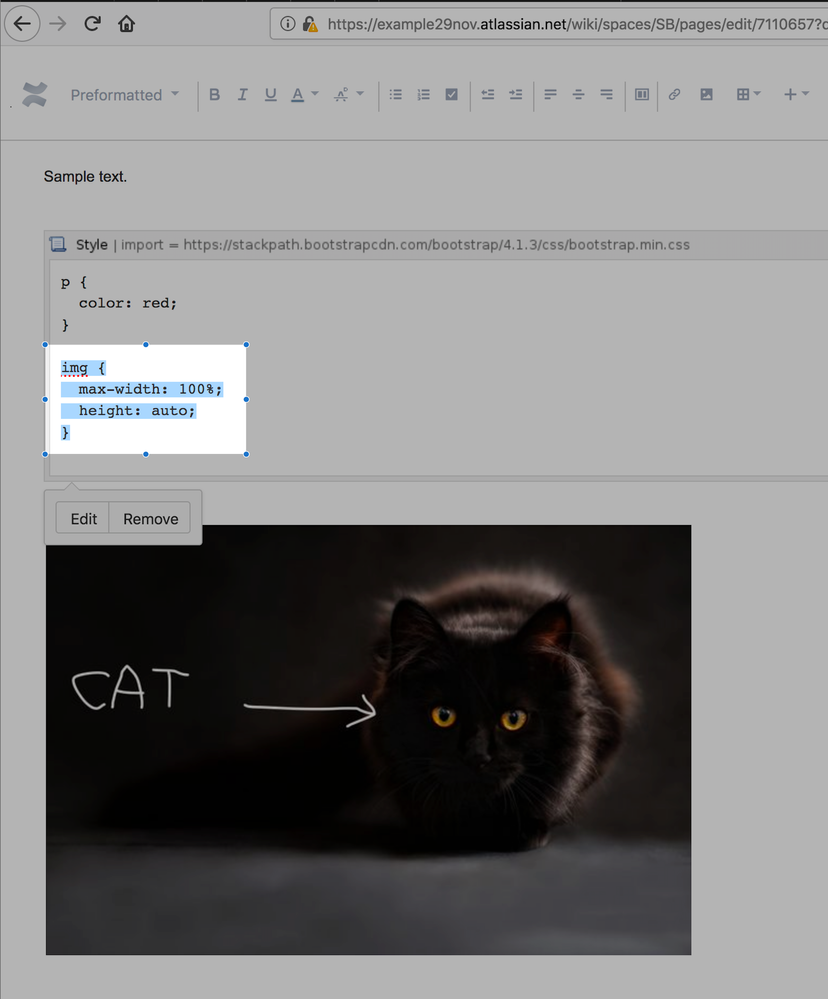Open the more formatting options icon

coord(341,95)
